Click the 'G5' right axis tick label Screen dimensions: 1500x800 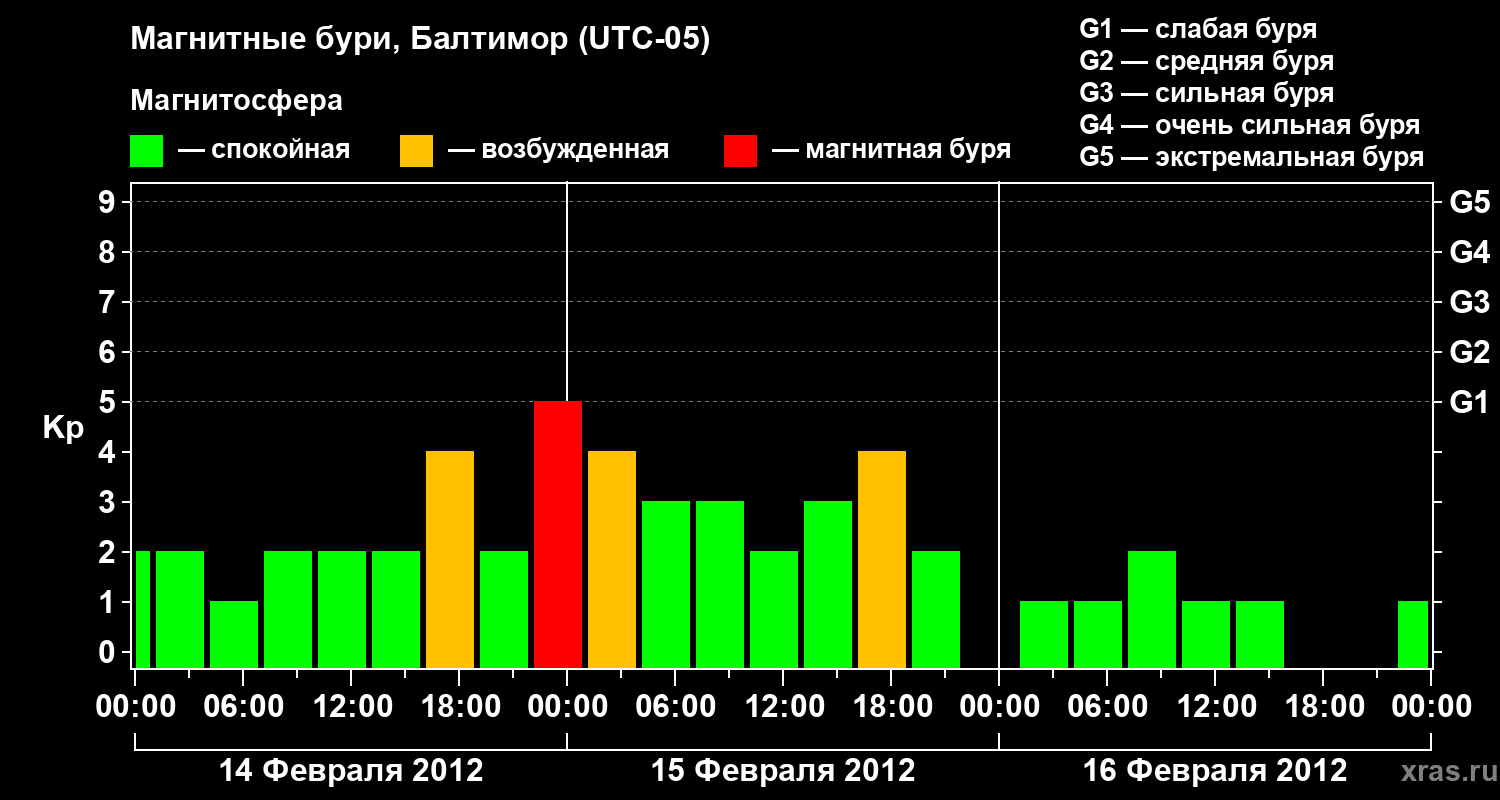tap(1469, 202)
